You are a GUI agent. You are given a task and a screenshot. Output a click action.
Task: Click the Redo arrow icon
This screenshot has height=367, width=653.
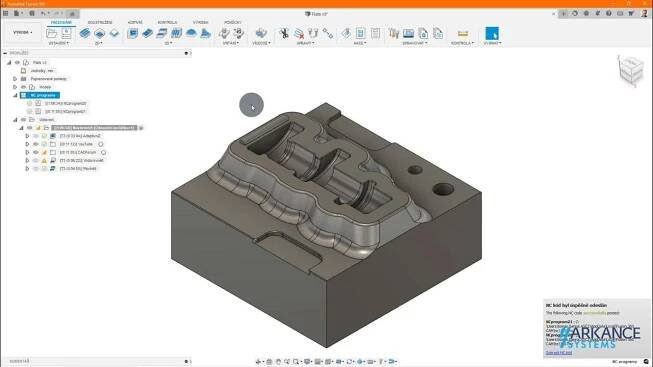point(57,14)
